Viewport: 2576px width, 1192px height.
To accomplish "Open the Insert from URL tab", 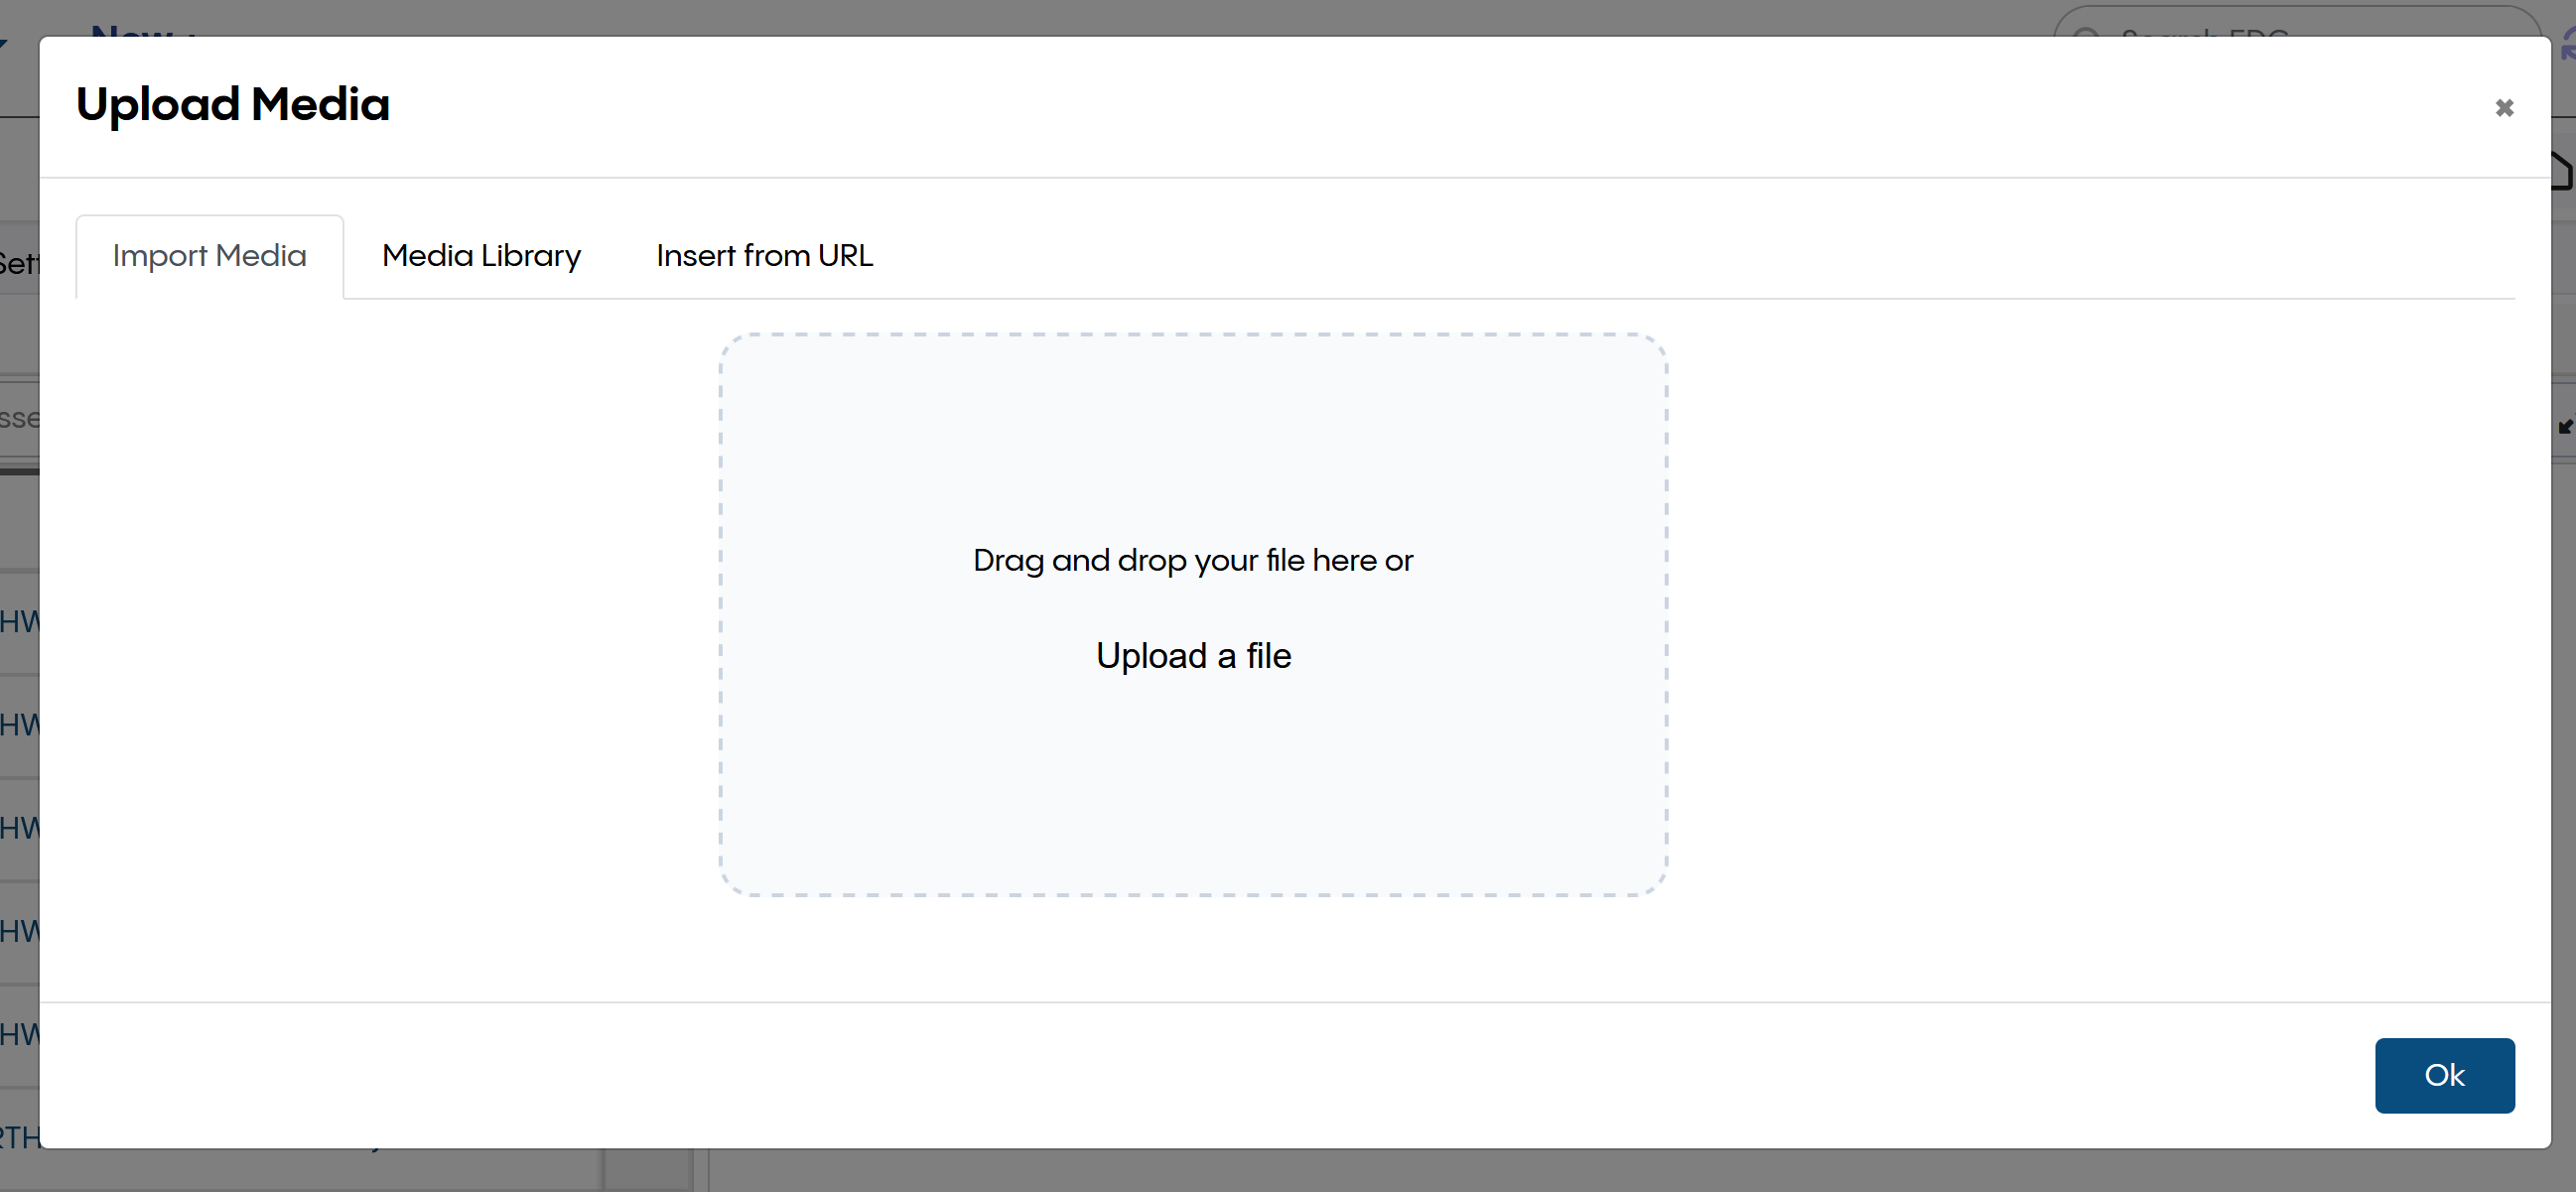I will pyautogui.click(x=764, y=256).
